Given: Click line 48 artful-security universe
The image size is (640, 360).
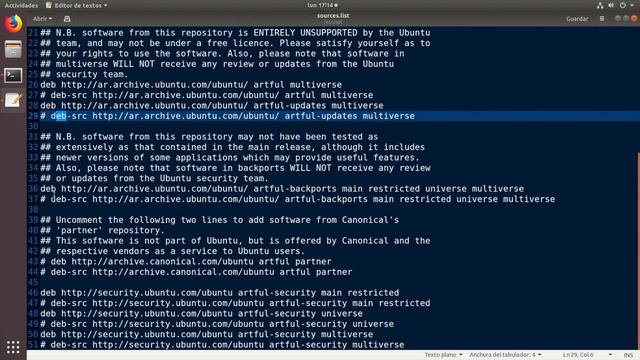Looking at the screenshot, I should click(201, 313).
